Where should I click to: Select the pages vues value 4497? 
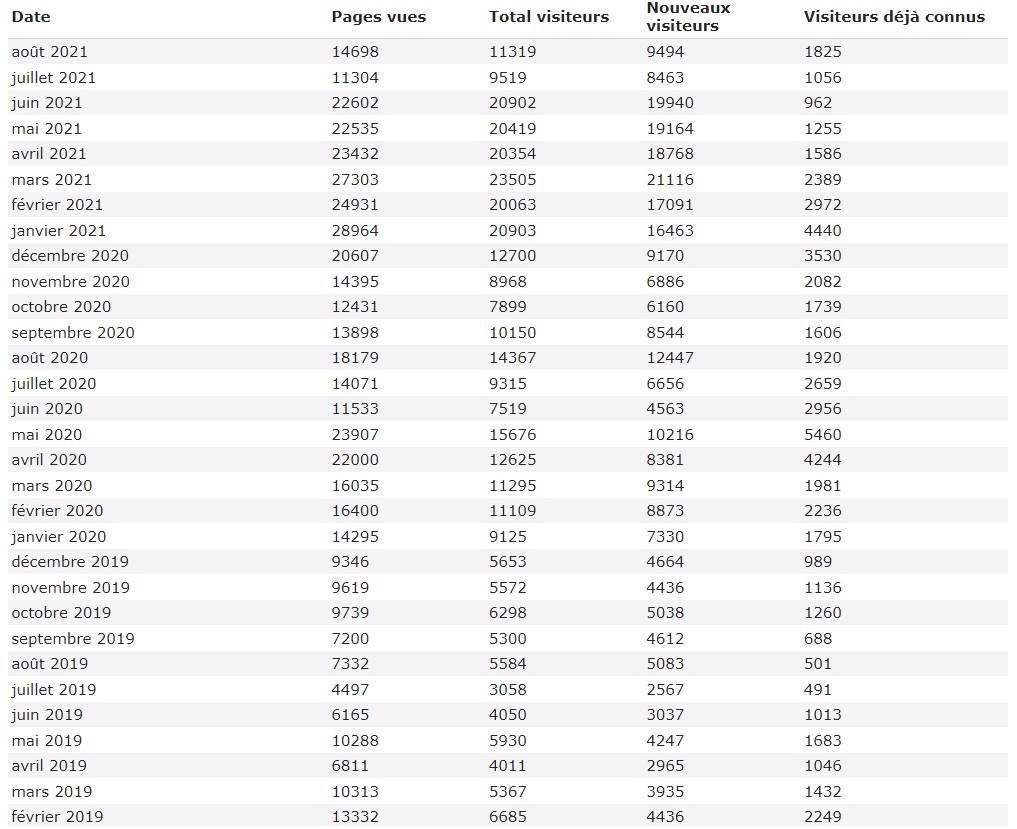(350, 690)
